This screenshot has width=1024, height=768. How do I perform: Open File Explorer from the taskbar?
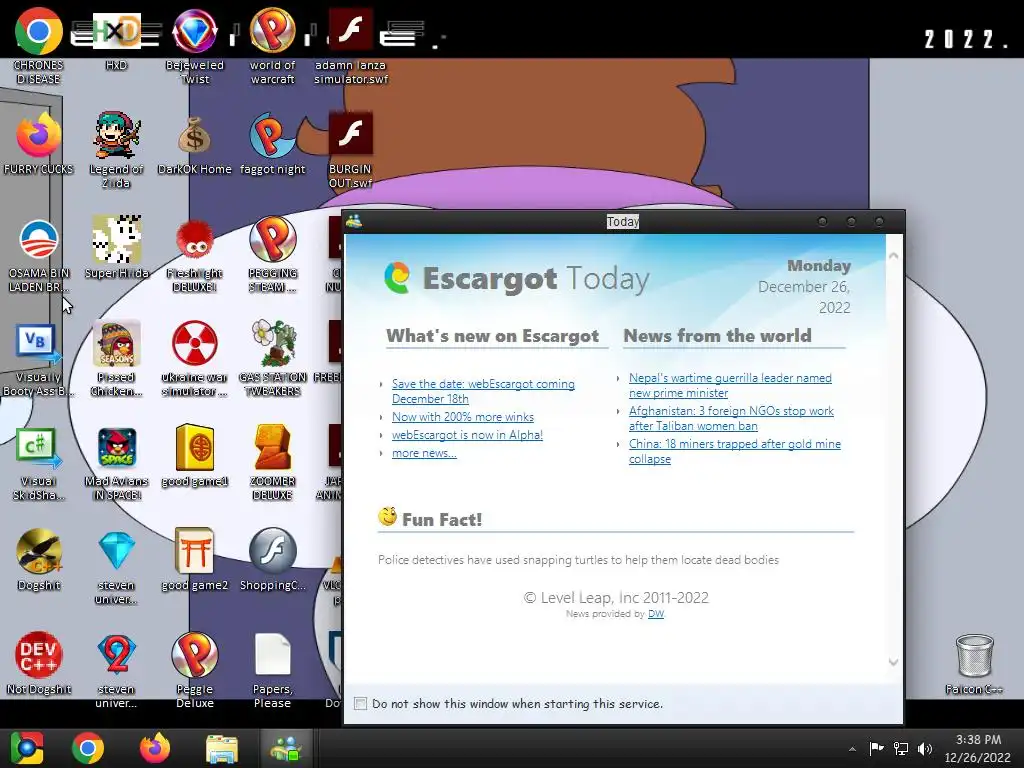click(x=221, y=748)
